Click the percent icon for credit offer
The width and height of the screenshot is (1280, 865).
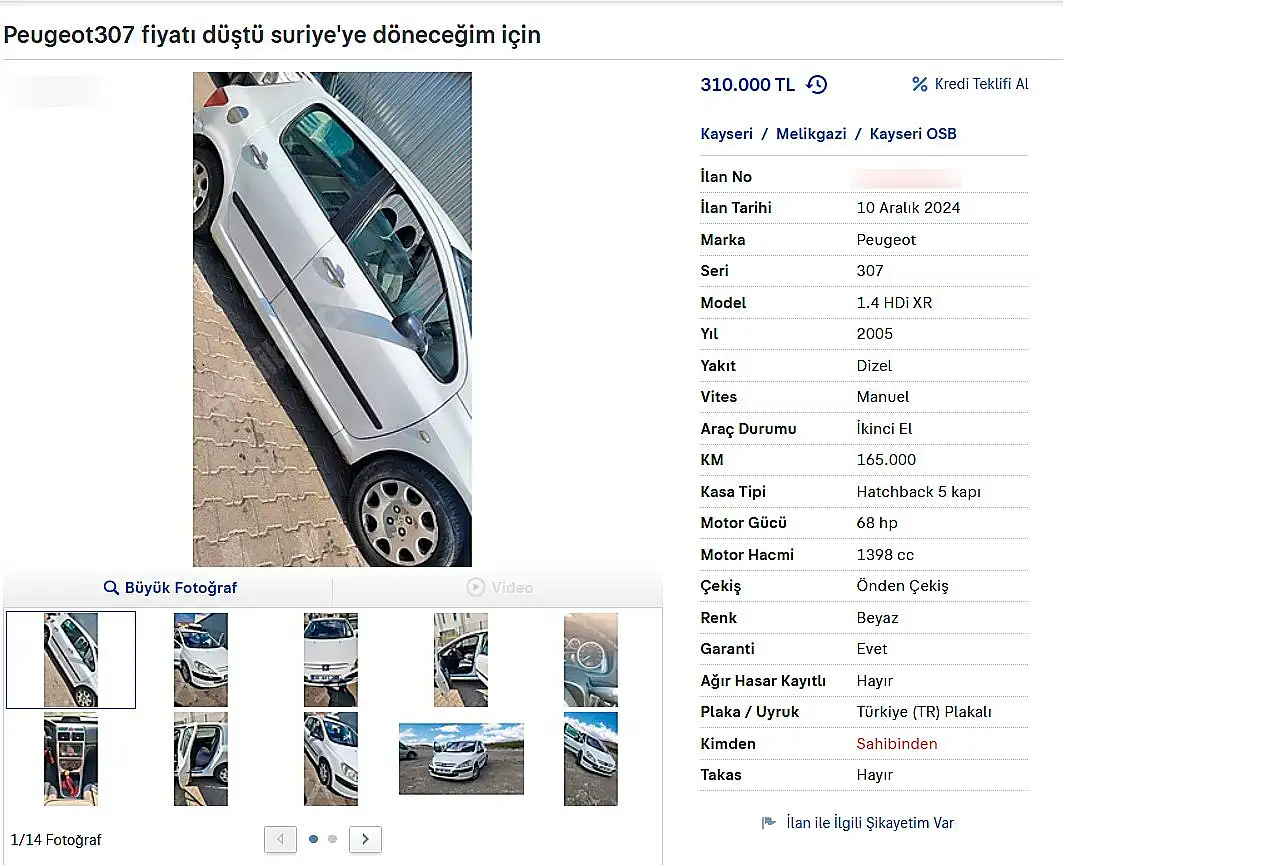tap(920, 84)
